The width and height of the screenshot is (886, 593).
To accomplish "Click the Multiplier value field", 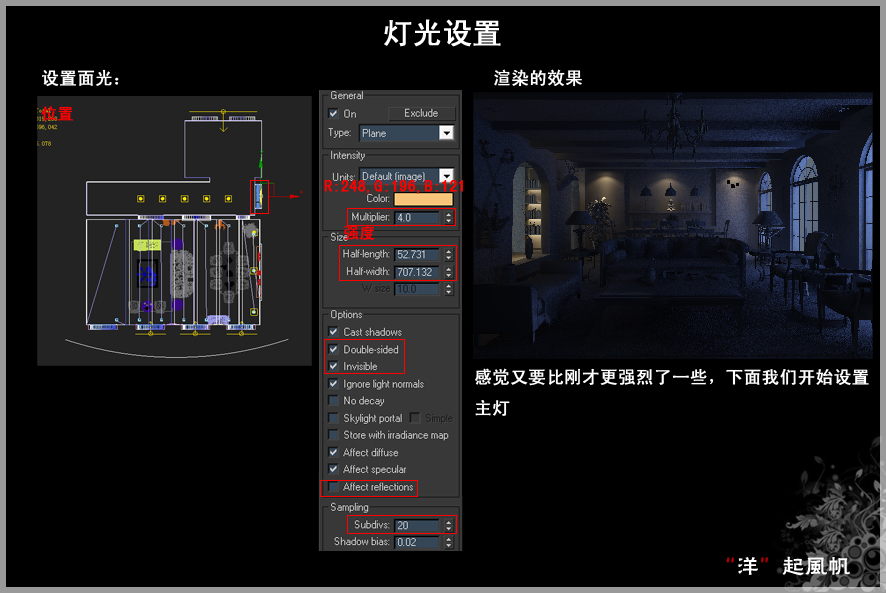I will coord(416,218).
